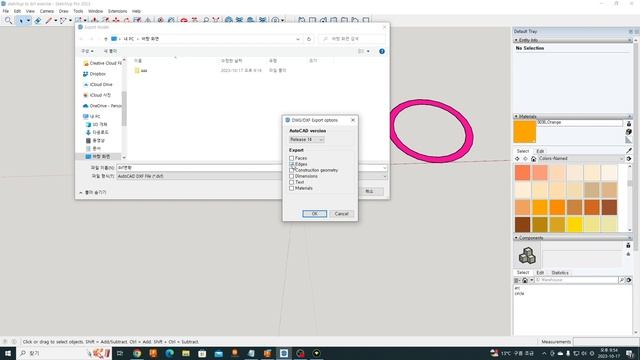Screen dimensions: 640x360
Task: Open the help icon in Export Model dialog
Action: point(382,51)
